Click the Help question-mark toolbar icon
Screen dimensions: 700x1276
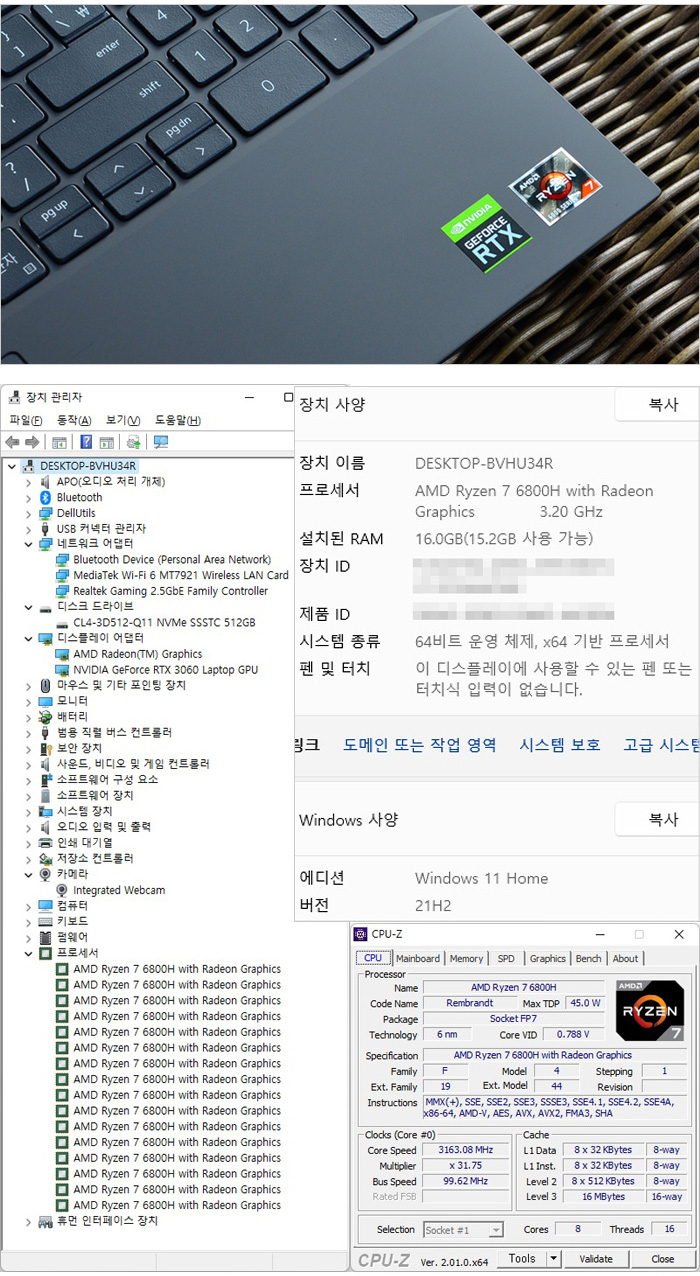point(86,442)
